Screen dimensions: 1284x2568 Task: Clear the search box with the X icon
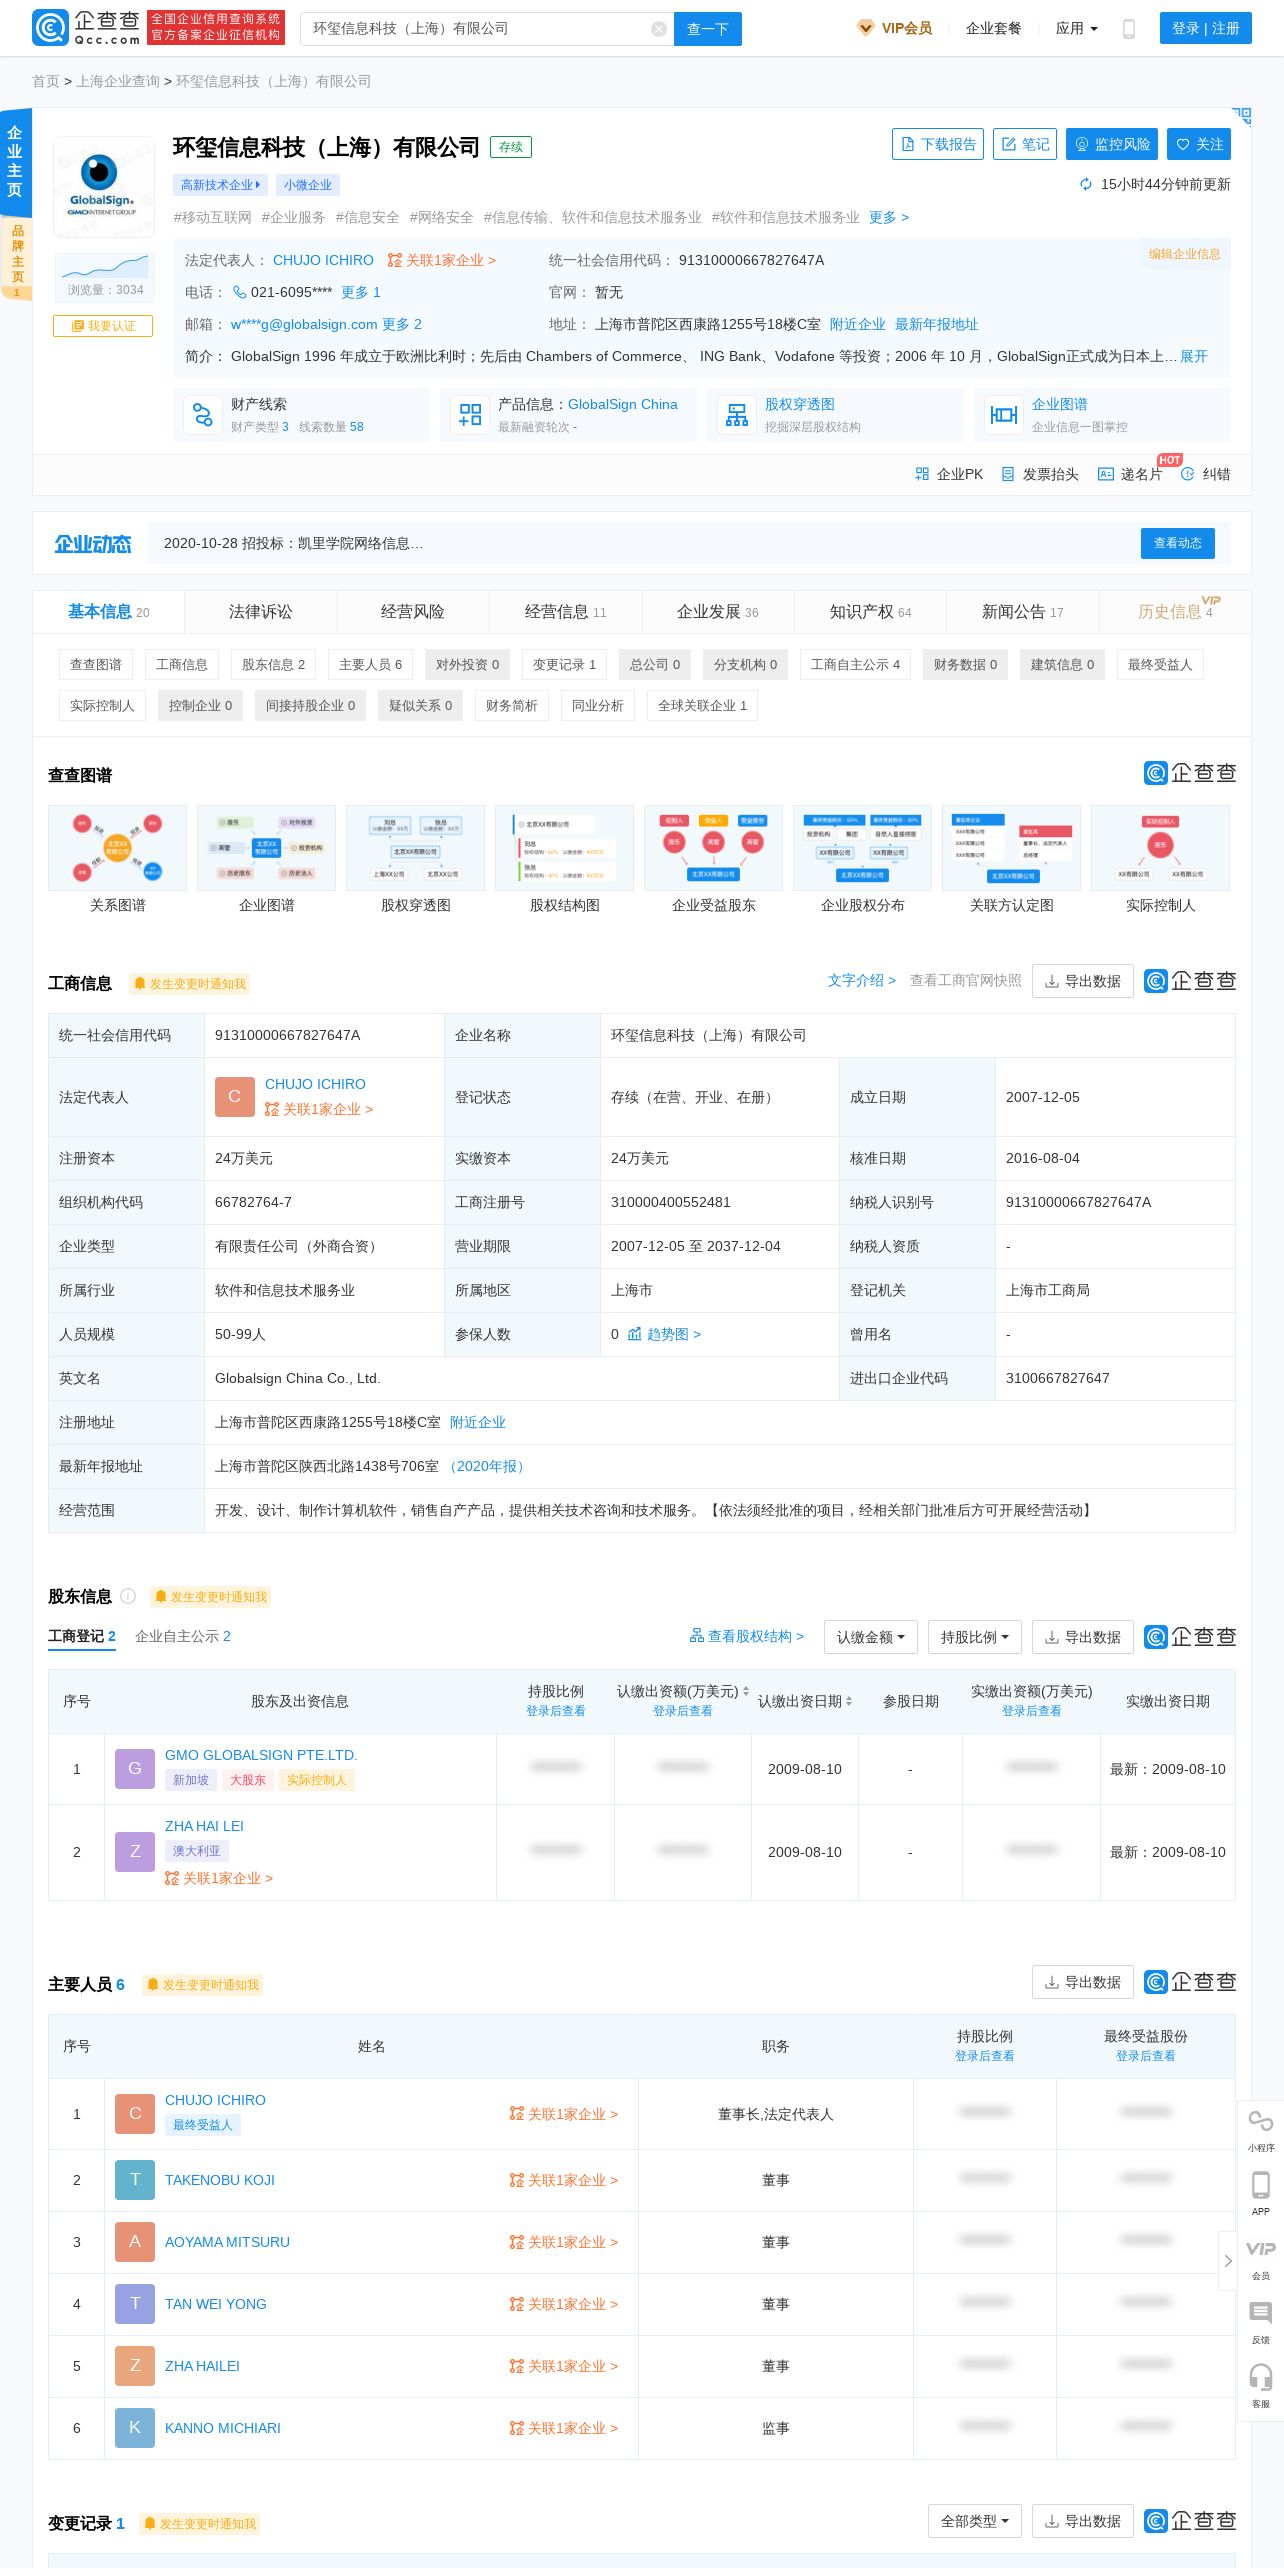point(658,29)
